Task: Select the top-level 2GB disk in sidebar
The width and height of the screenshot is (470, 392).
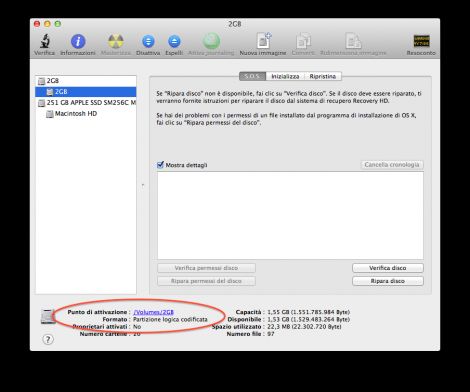Action: point(86,81)
